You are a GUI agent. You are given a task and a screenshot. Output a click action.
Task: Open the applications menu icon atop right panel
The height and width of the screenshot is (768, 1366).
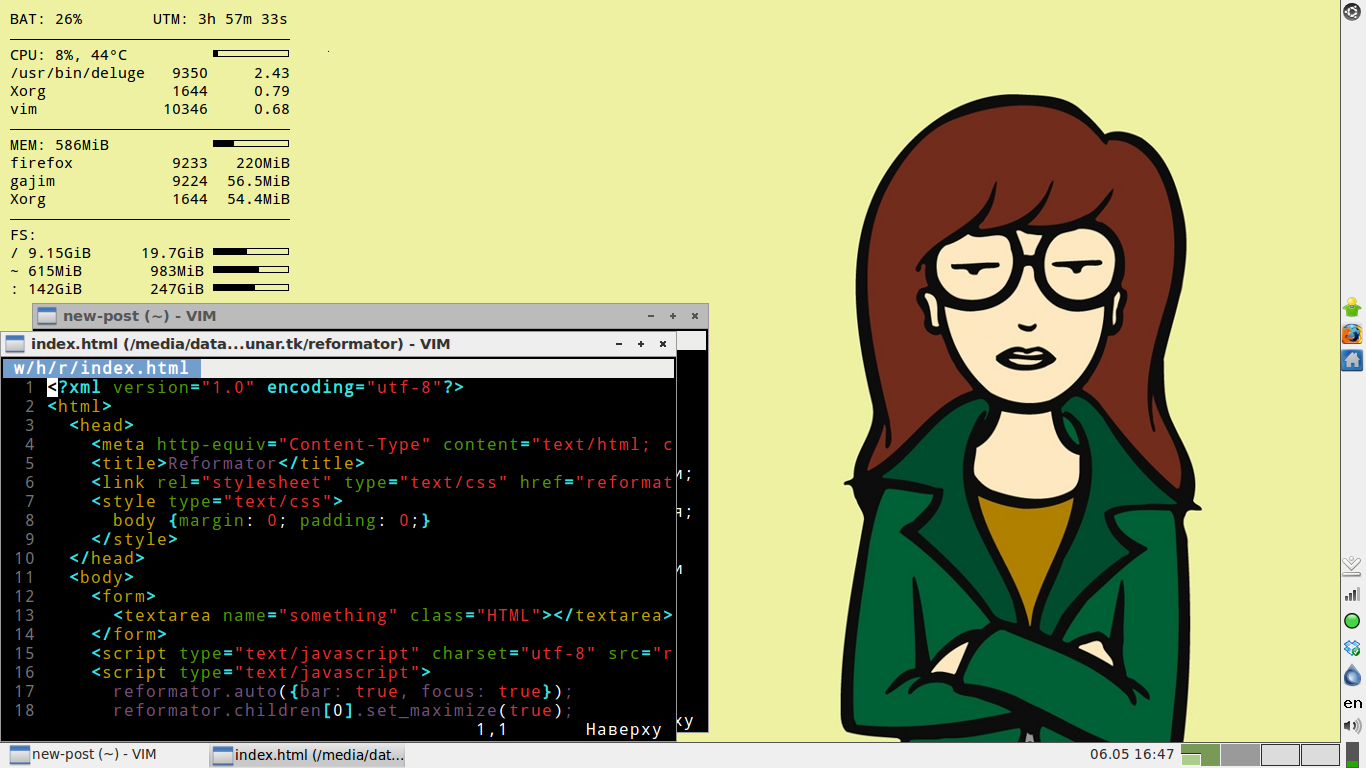pyautogui.click(x=1352, y=12)
